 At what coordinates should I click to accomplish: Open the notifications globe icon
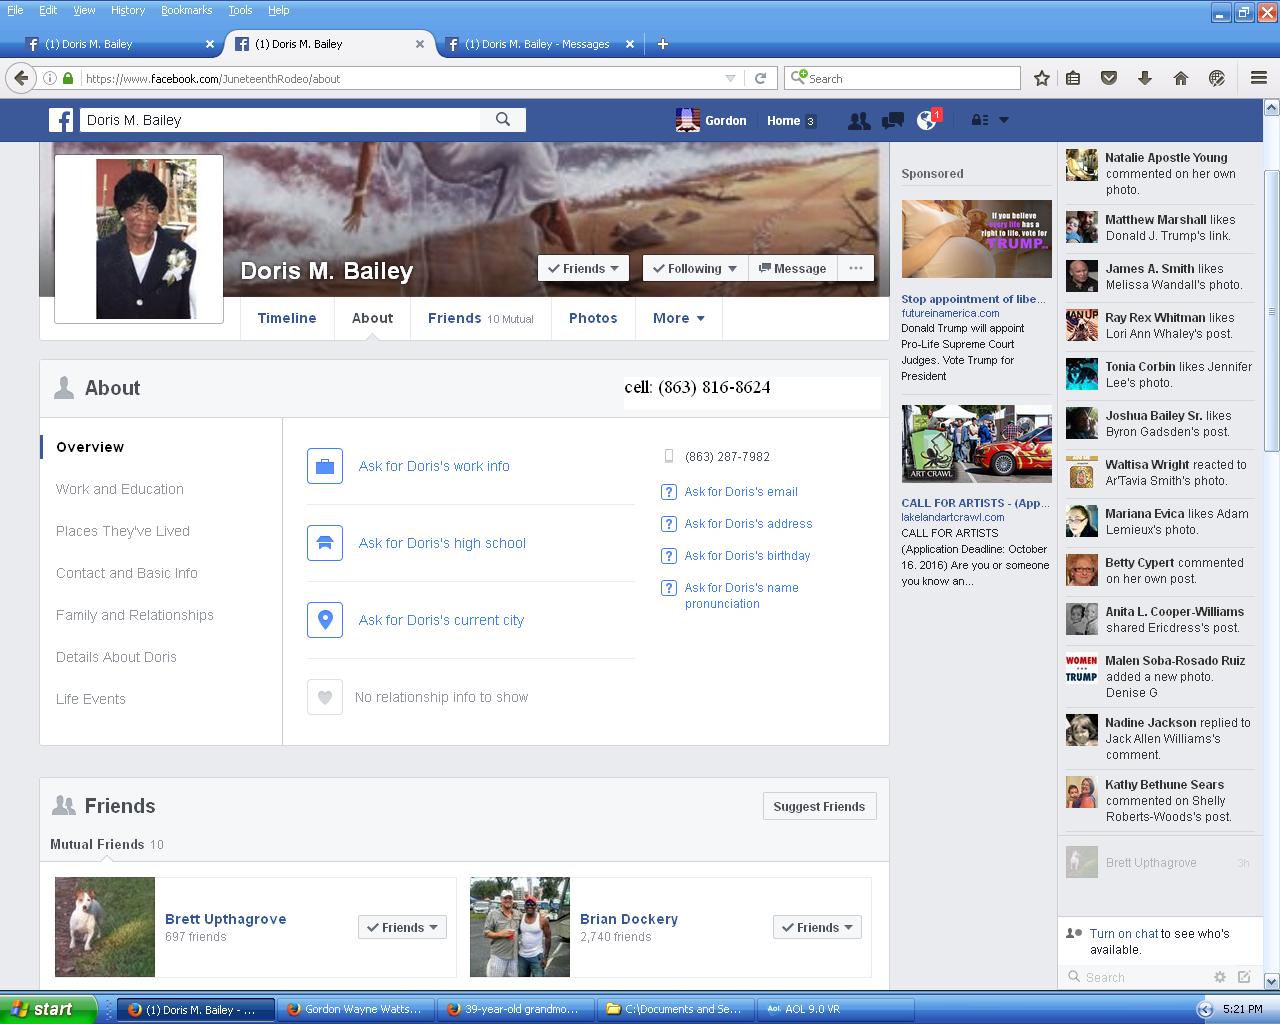click(x=926, y=120)
